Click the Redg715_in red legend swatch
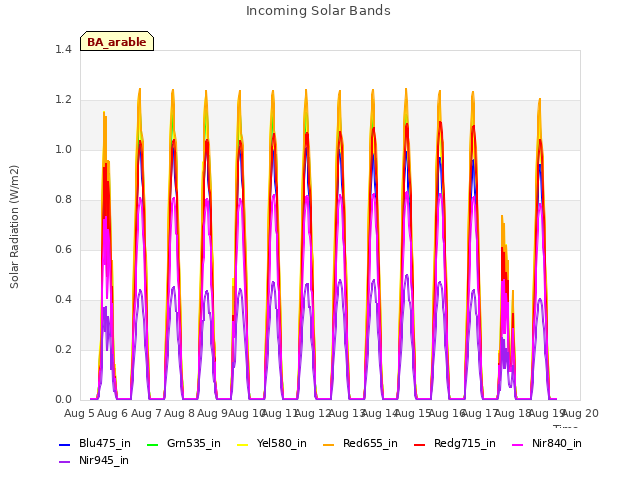Image resolution: width=640 pixels, height=480 pixels. tap(420, 444)
